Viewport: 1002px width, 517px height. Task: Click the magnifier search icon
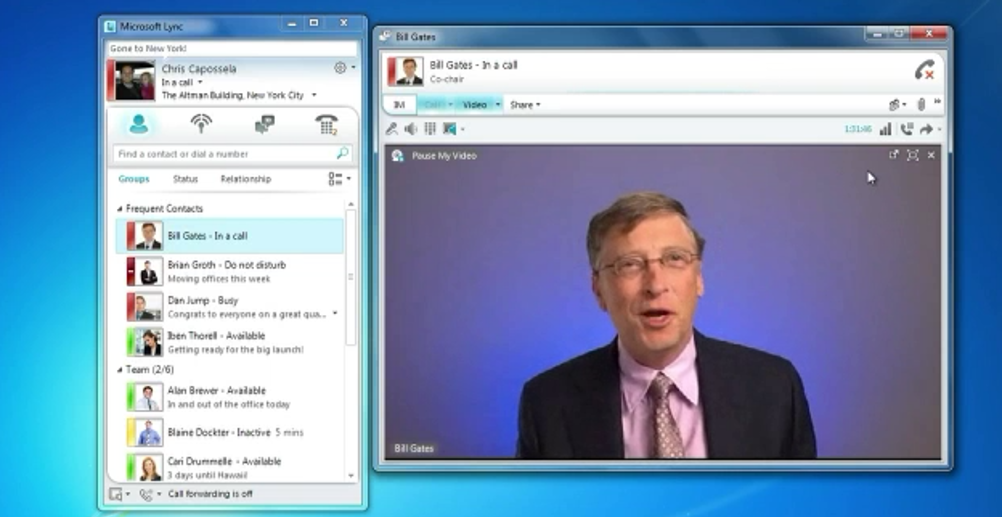[x=343, y=153]
